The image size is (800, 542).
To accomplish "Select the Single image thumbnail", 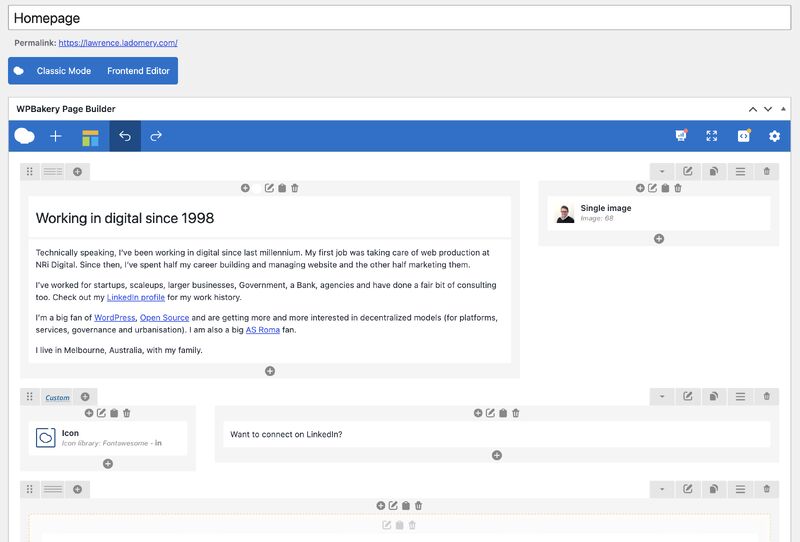I will click(x=565, y=213).
